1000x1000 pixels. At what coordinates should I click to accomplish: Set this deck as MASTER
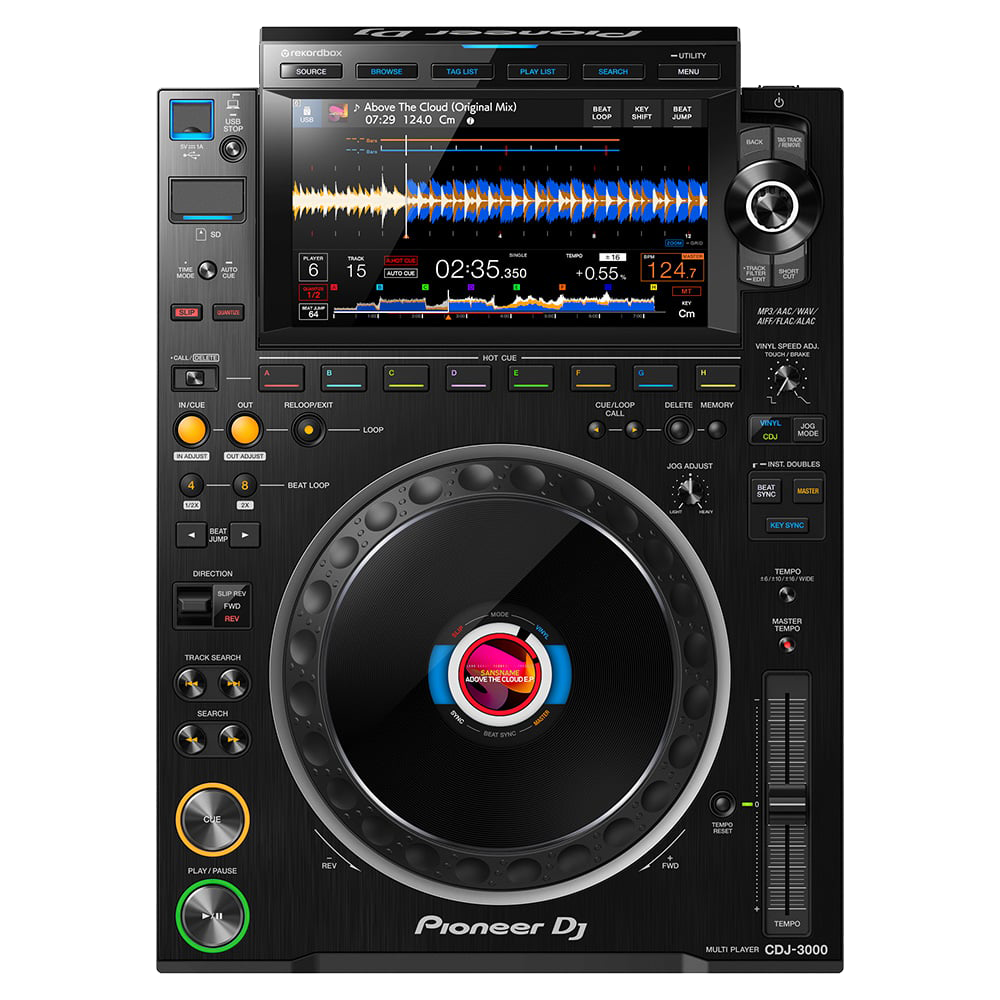(807, 490)
